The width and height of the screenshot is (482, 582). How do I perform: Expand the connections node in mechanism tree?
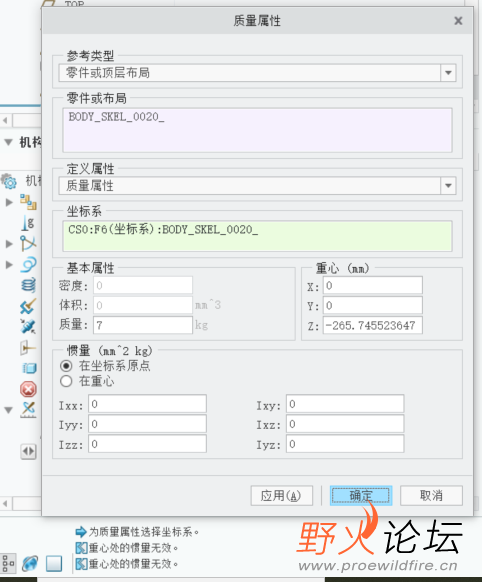9,244
